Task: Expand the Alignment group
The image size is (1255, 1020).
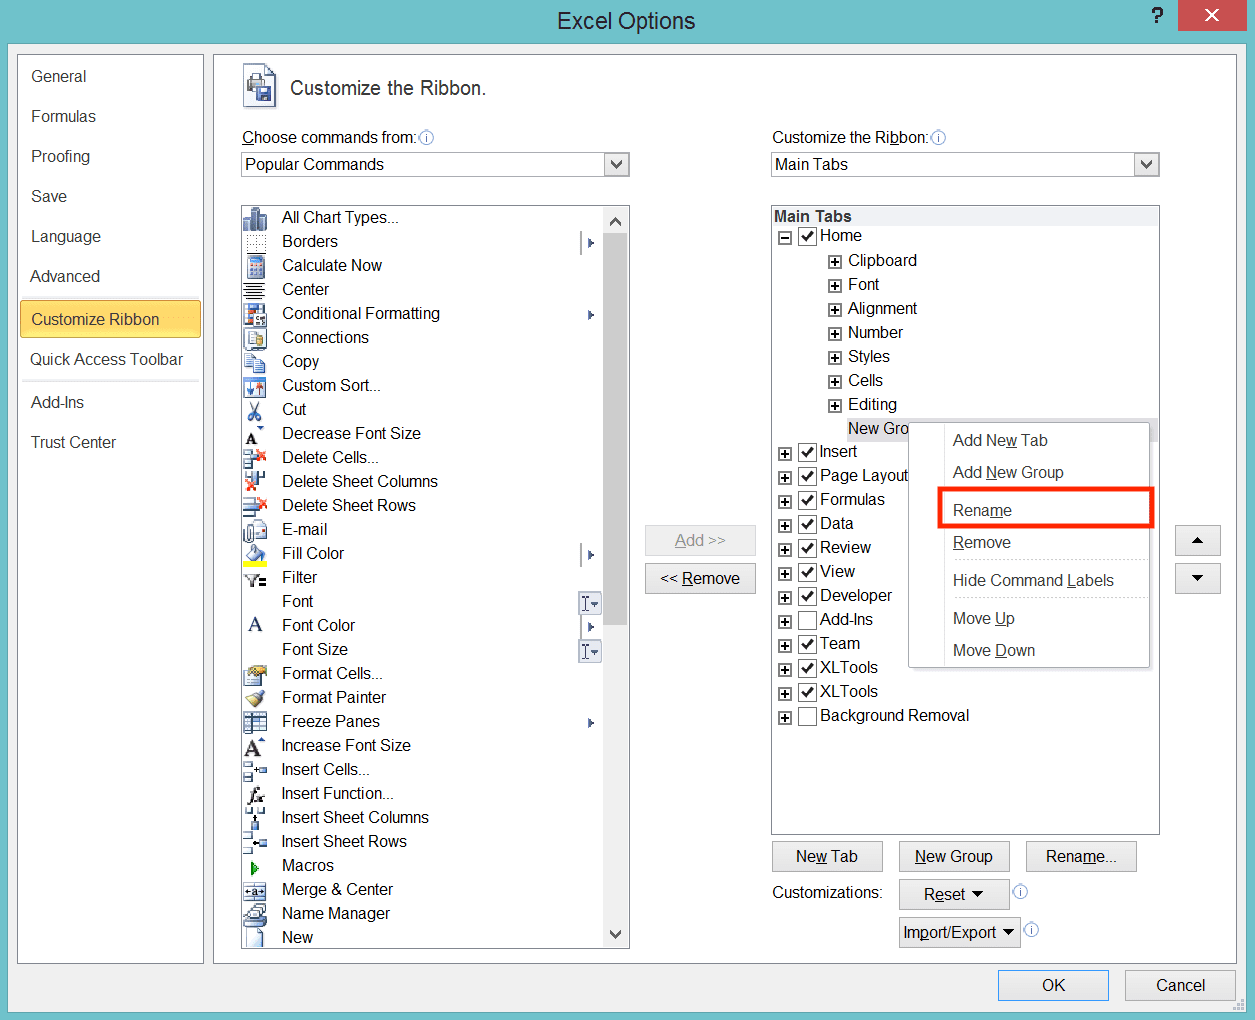Action: coord(835,310)
